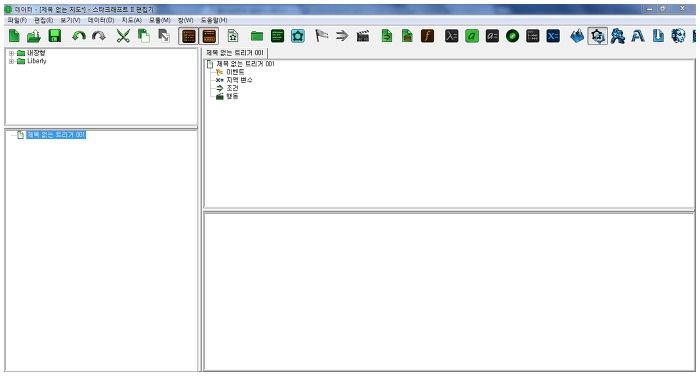The image size is (700, 376).
Task: Click the Copy pages icon
Action: (143, 36)
